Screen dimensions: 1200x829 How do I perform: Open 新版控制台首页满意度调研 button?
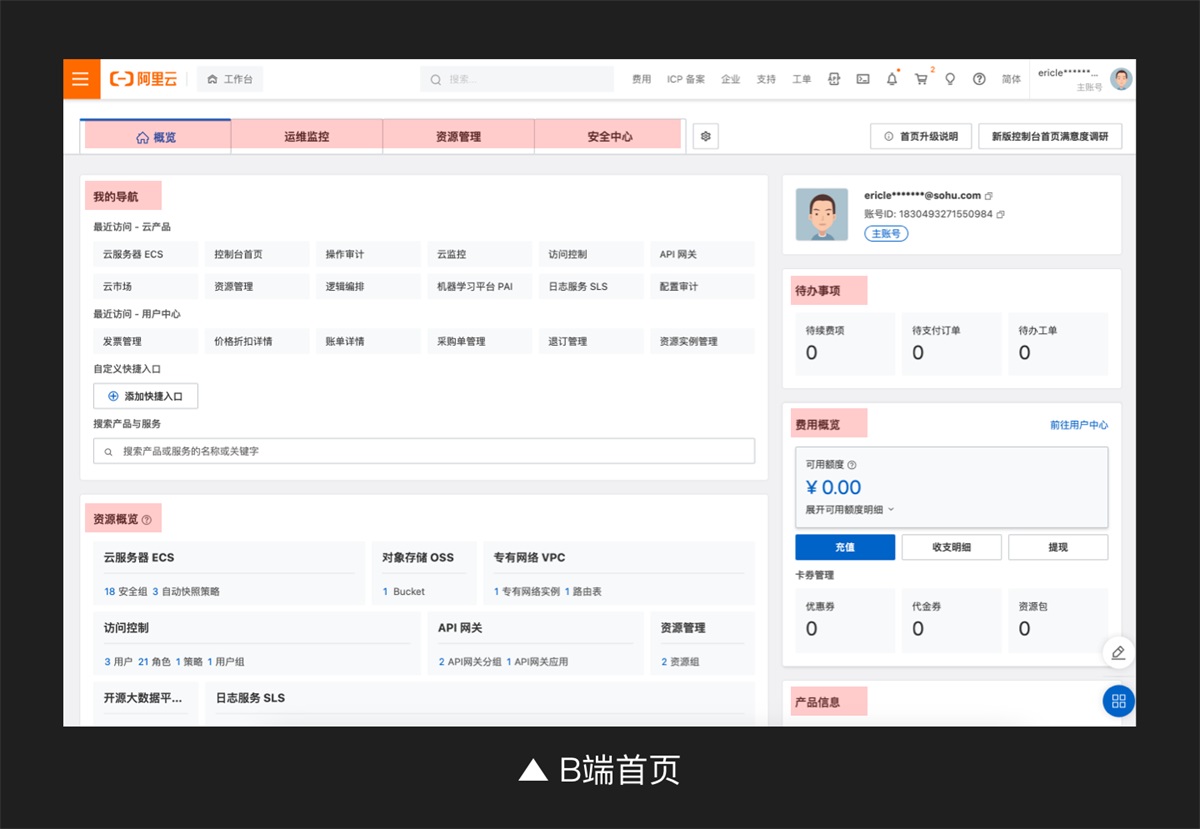click(1051, 137)
